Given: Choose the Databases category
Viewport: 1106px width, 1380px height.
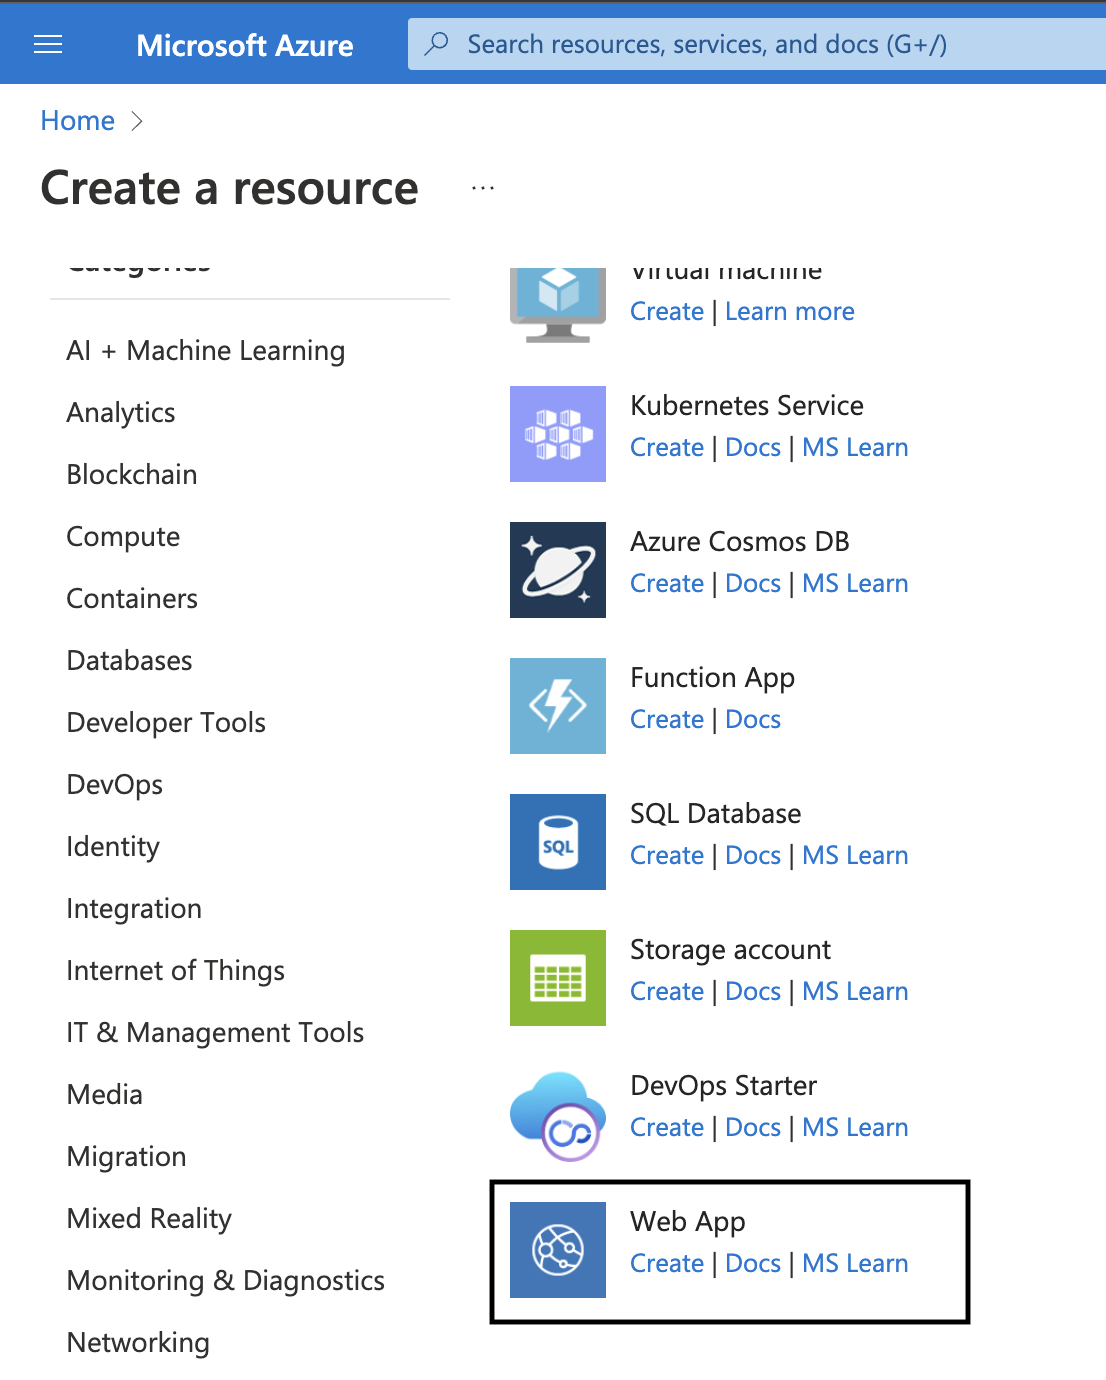Looking at the screenshot, I should tap(129, 661).
